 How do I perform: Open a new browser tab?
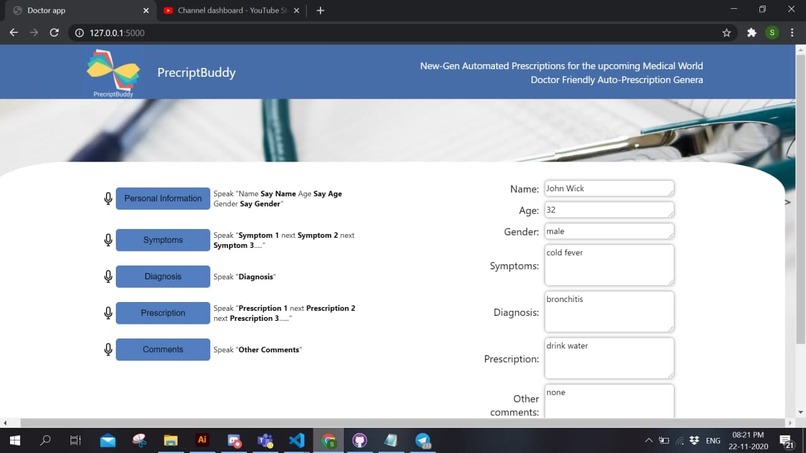pyautogui.click(x=320, y=10)
